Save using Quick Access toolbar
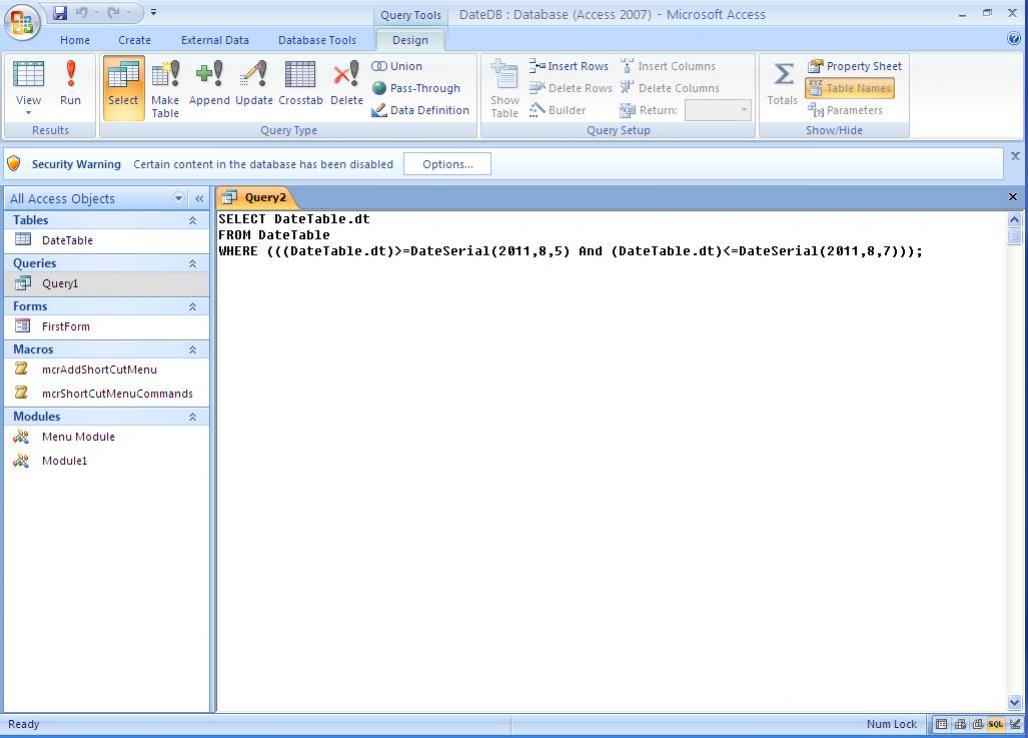 tap(60, 12)
